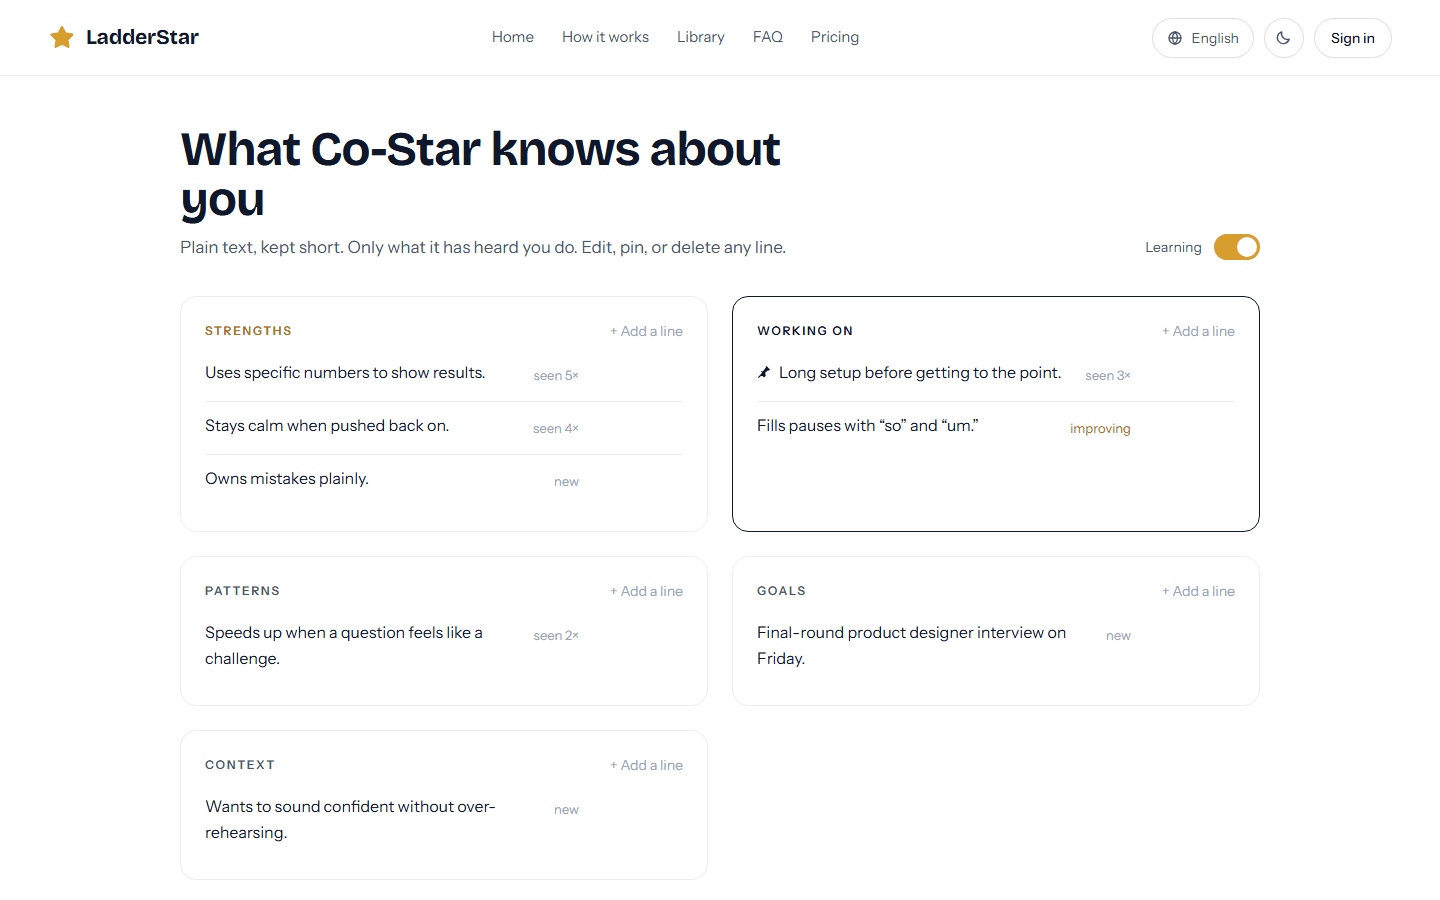Viewport: 1440px width, 900px height.
Task: Click the WORKING ON section heading
Action: click(x=805, y=331)
